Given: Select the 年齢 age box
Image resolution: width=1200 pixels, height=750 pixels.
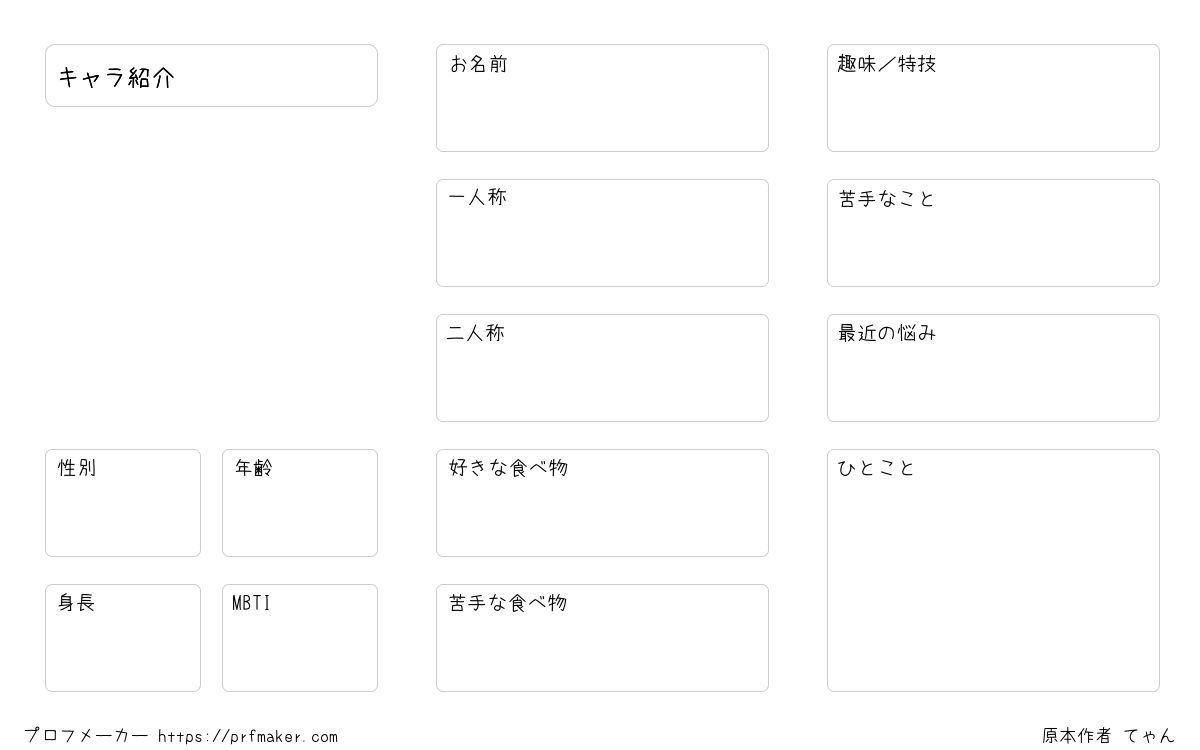Looking at the screenshot, I should pos(300,503).
